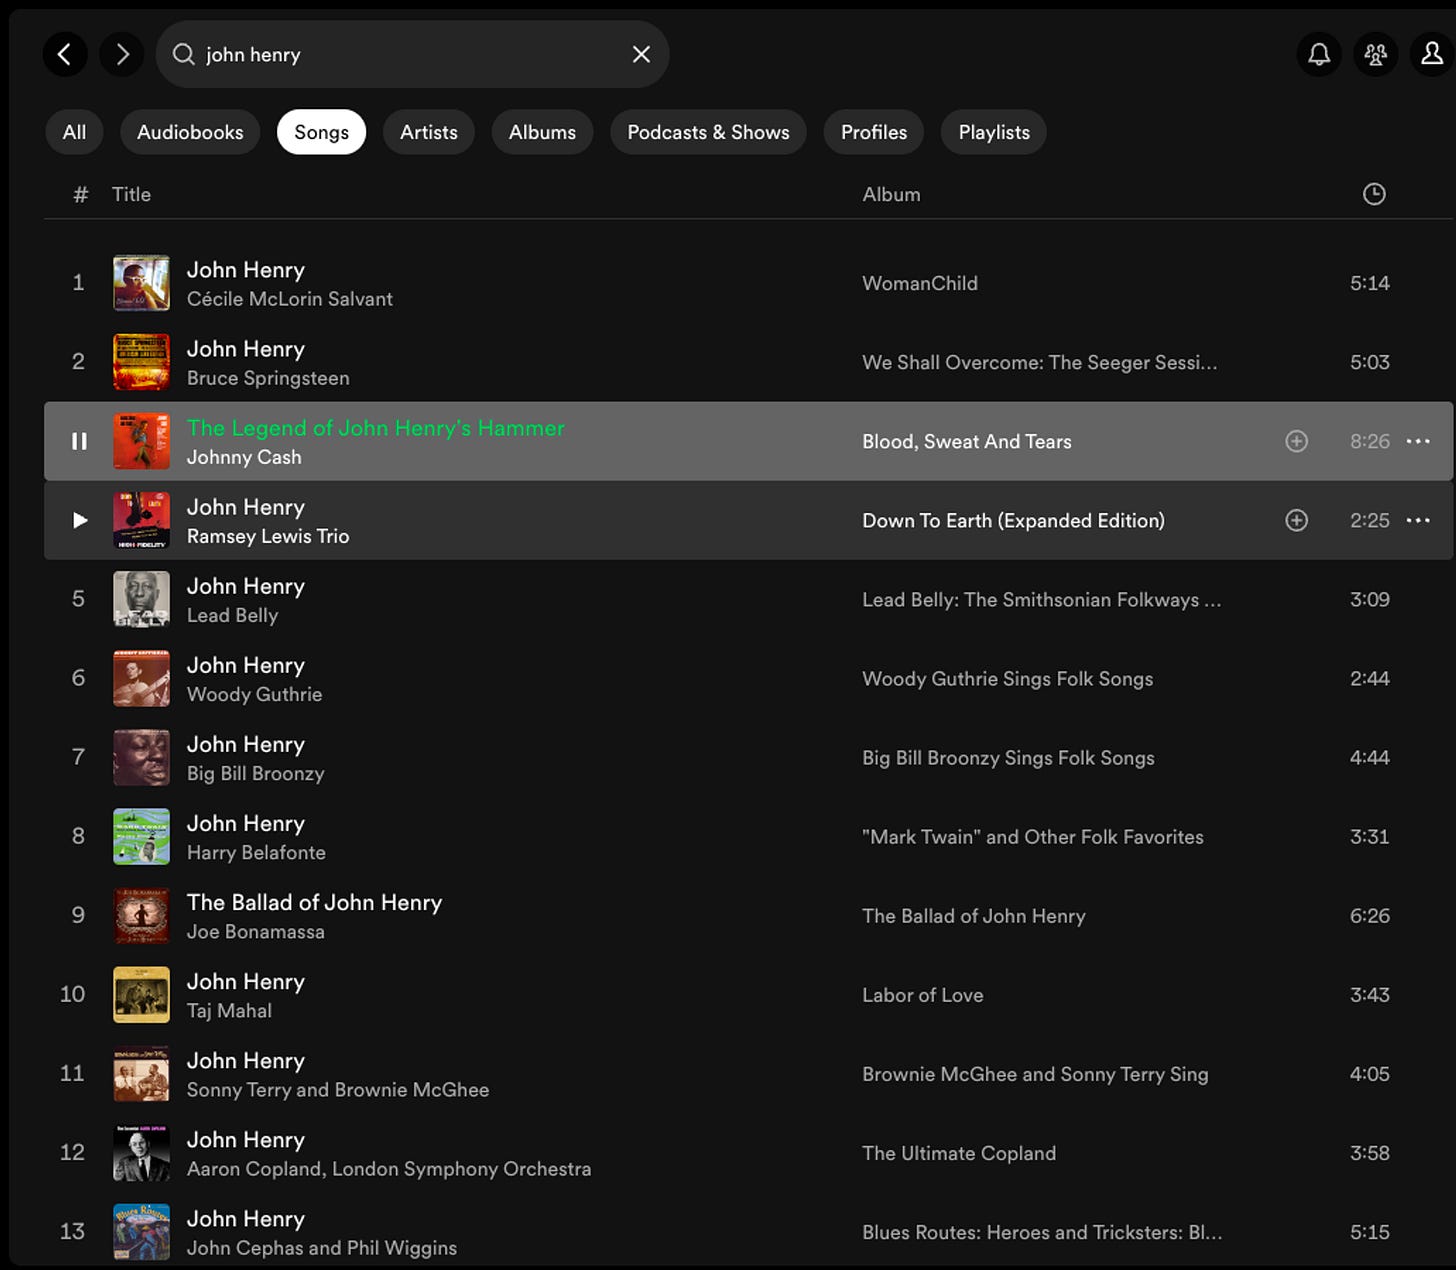Select The Legend of John Henry's Hammer title

[376, 428]
